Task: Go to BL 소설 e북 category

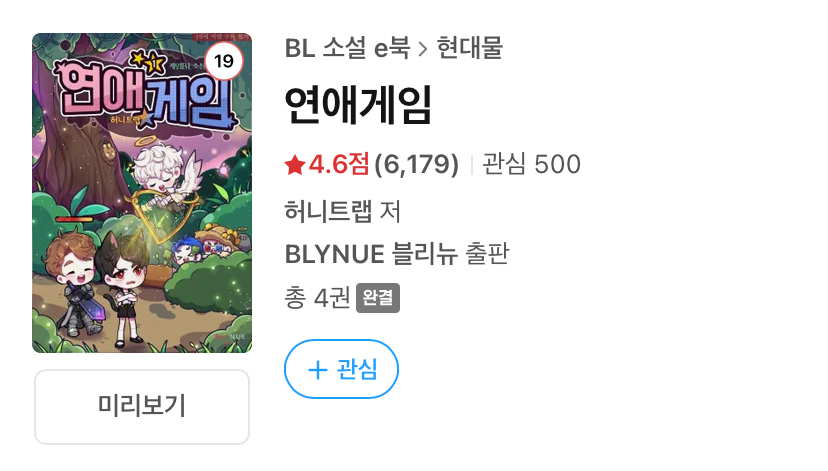Action: tap(347, 48)
